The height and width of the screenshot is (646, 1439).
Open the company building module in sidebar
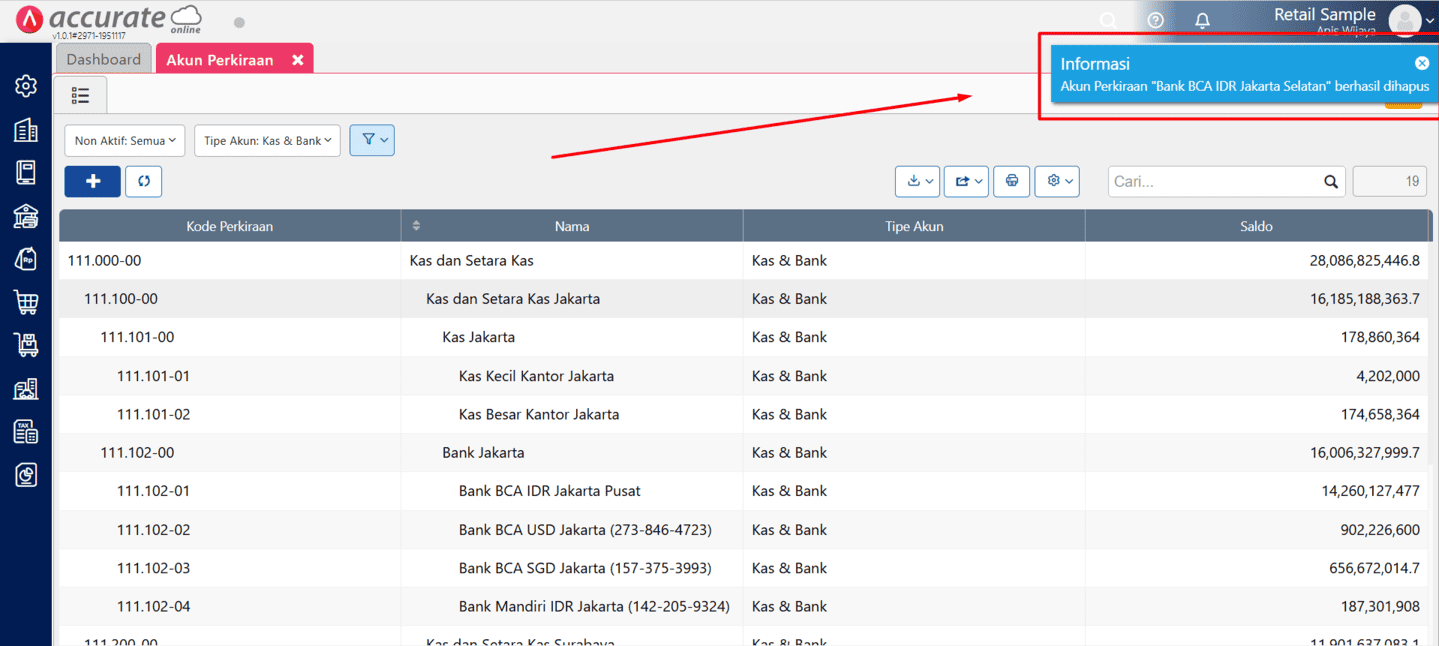(x=26, y=130)
